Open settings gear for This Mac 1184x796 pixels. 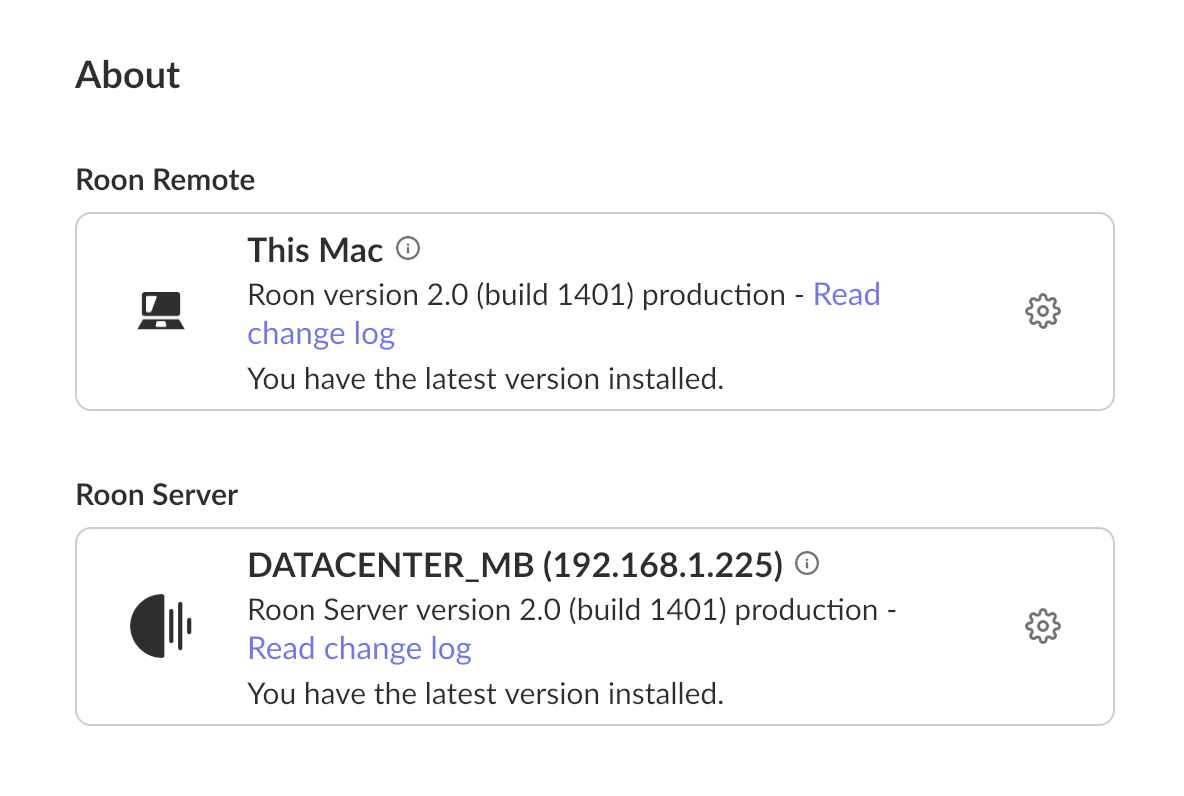click(1043, 311)
